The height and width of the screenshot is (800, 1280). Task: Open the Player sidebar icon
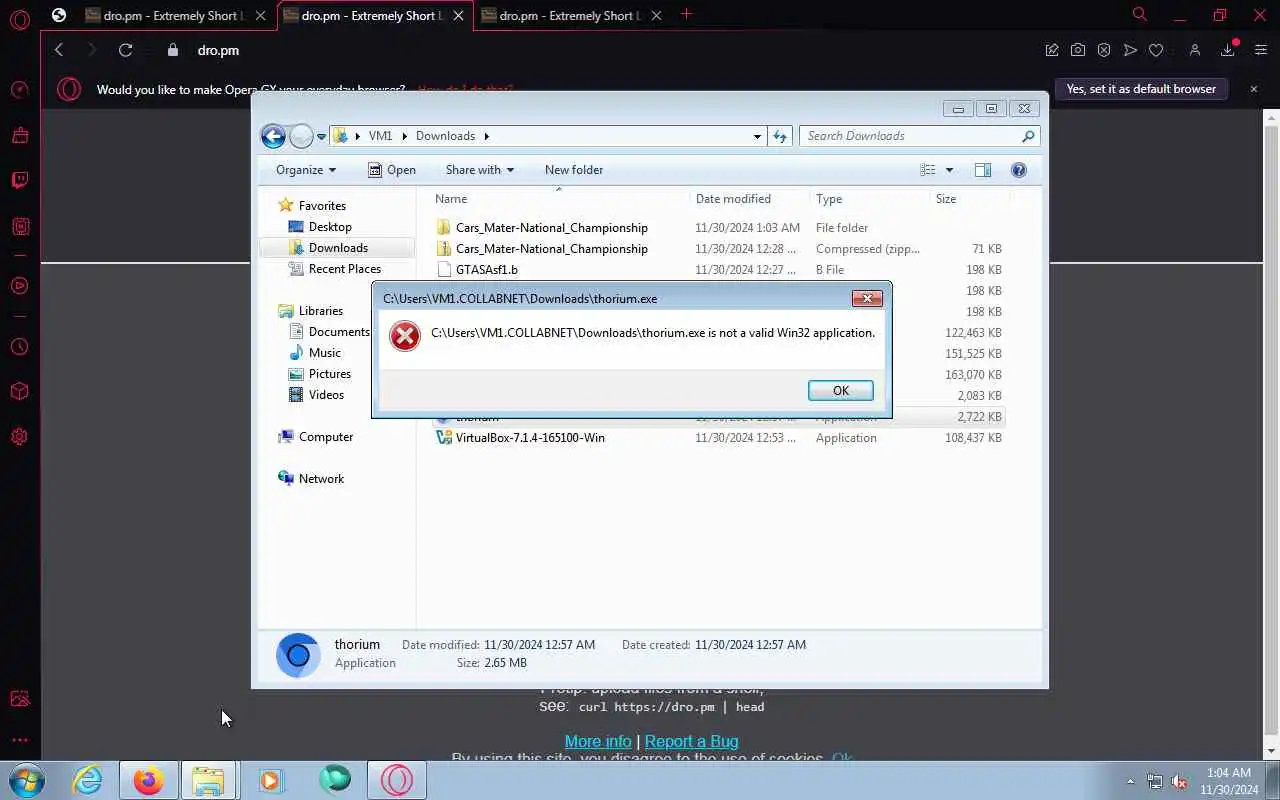[20, 286]
